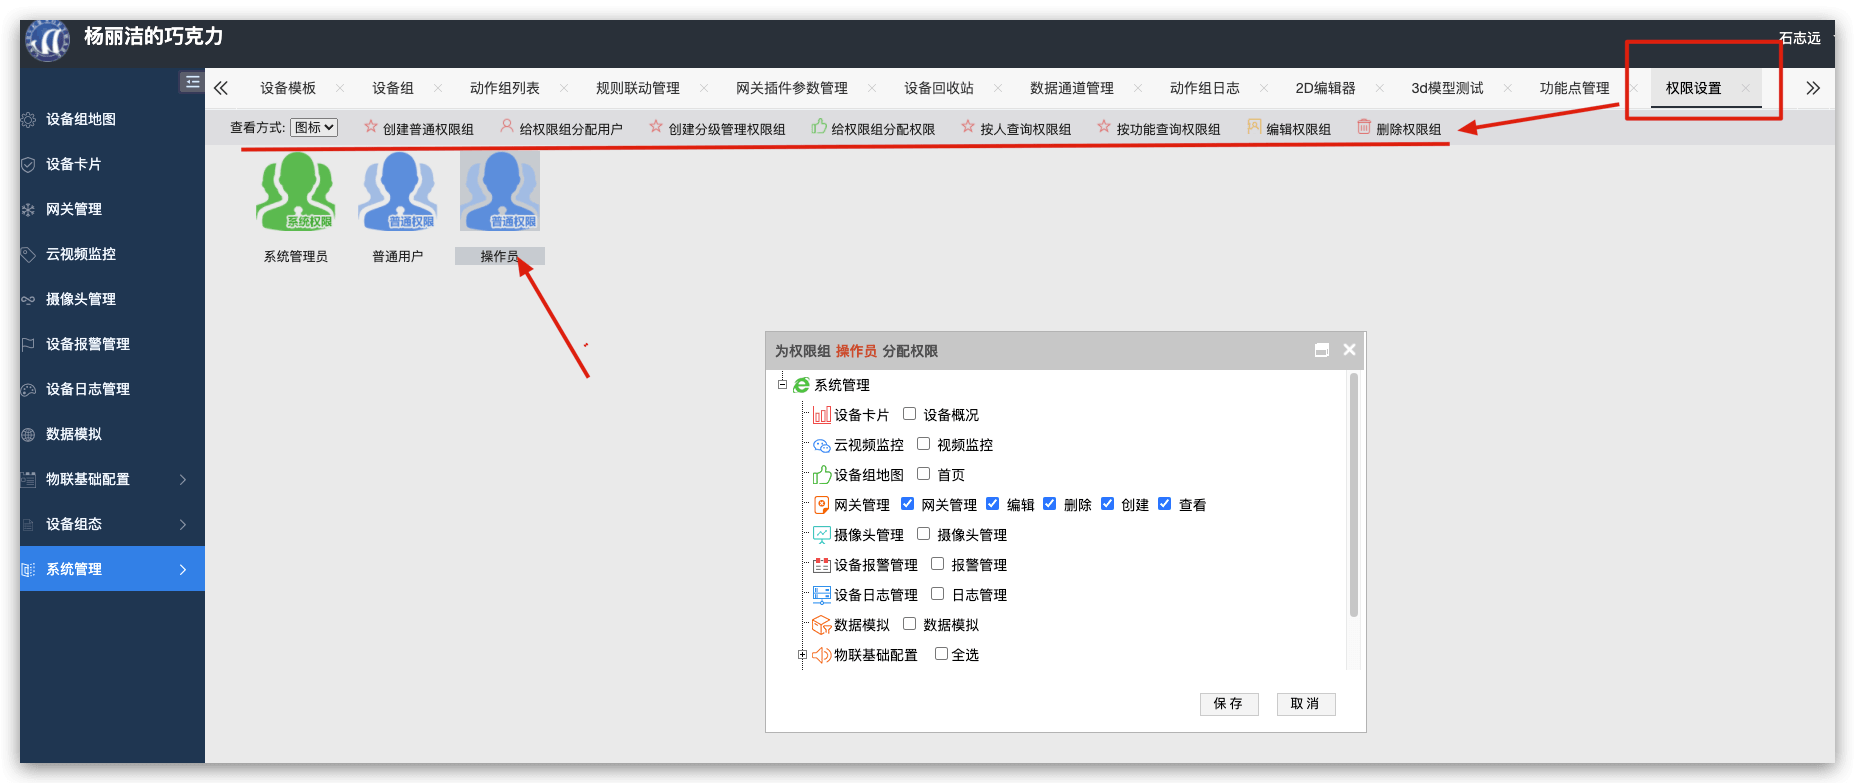Open 数据模拟 sidebar item
The height and width of the screenshot is (783, 1855).
coord(112,434)
